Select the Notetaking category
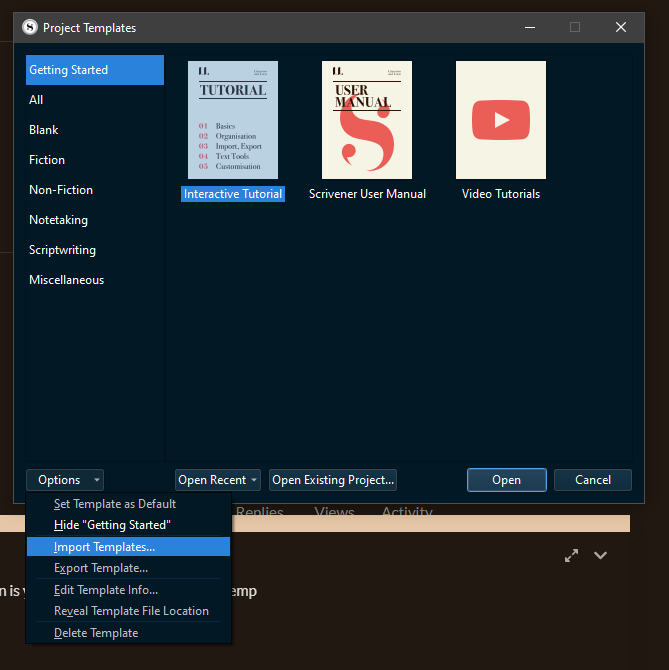 95,220
